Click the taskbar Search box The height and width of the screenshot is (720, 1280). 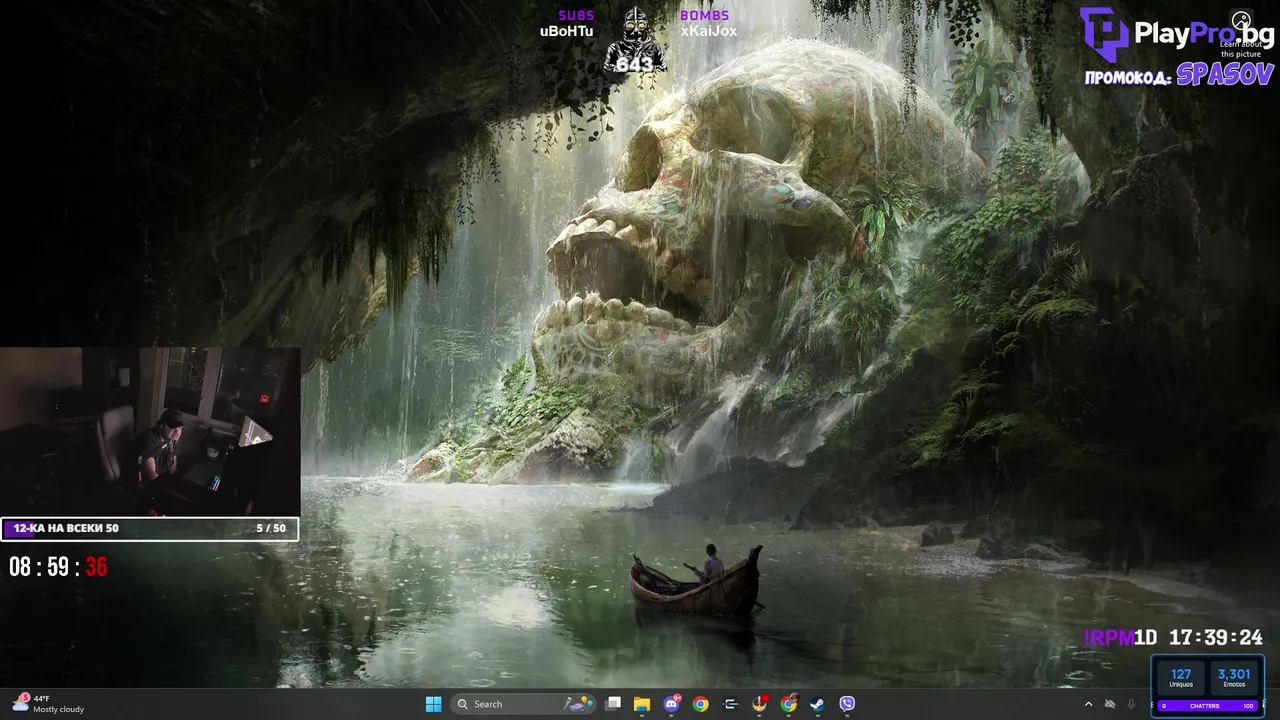coord(525,704)
